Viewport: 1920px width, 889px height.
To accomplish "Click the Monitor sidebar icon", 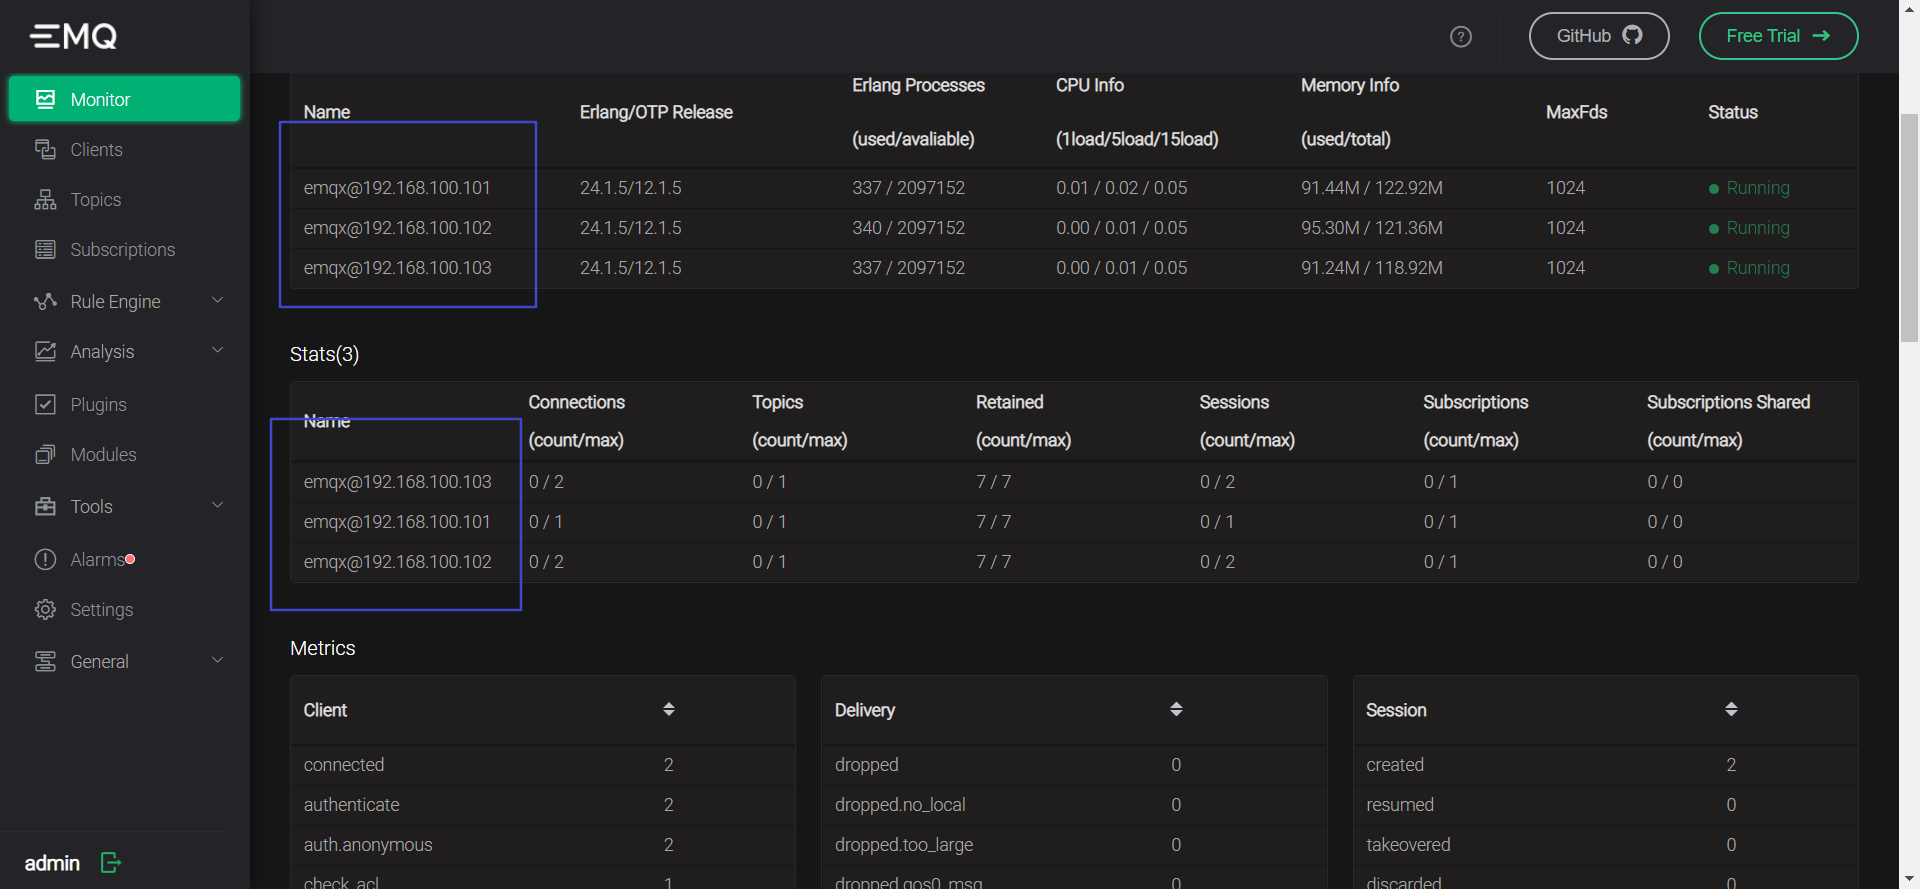I will 45,99.
